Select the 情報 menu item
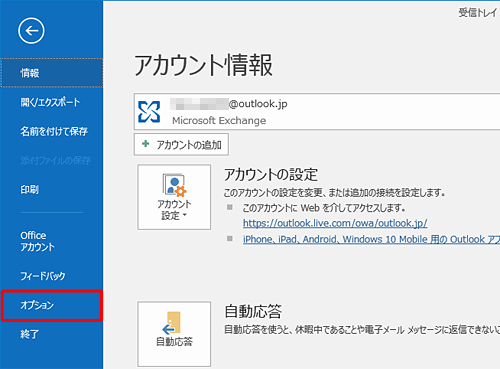 52,73
